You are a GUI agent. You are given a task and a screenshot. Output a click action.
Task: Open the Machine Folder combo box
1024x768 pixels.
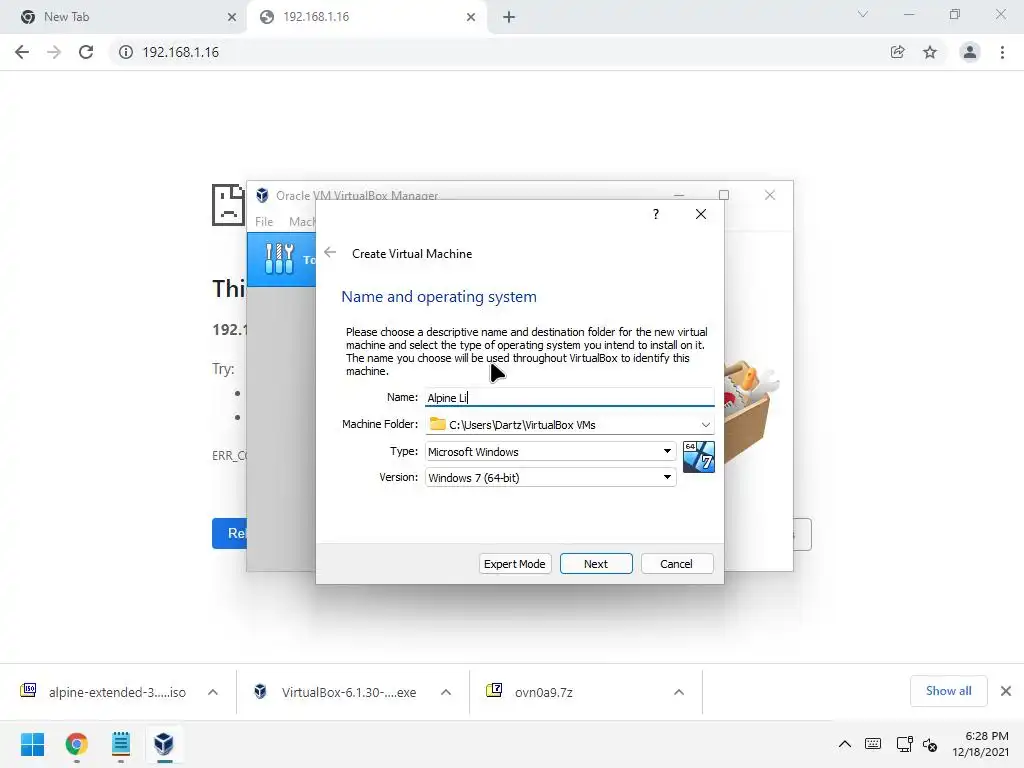pos(569,424)
